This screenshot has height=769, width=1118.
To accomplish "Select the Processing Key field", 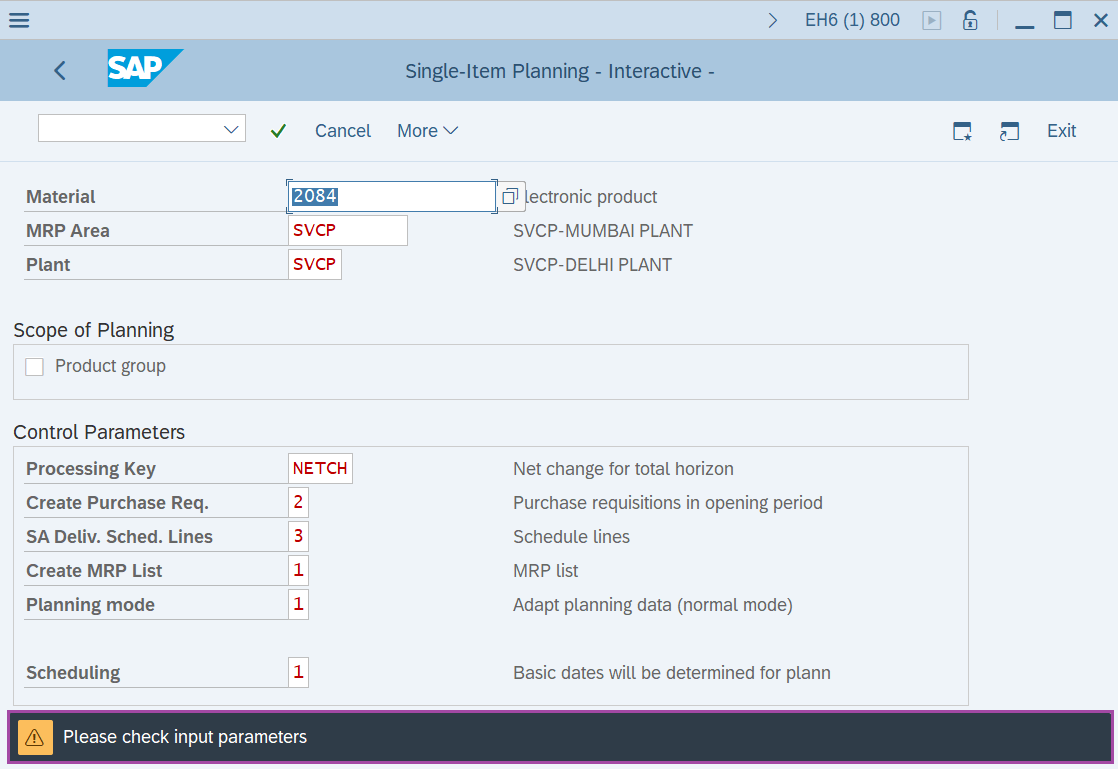I will pos(320,469).
